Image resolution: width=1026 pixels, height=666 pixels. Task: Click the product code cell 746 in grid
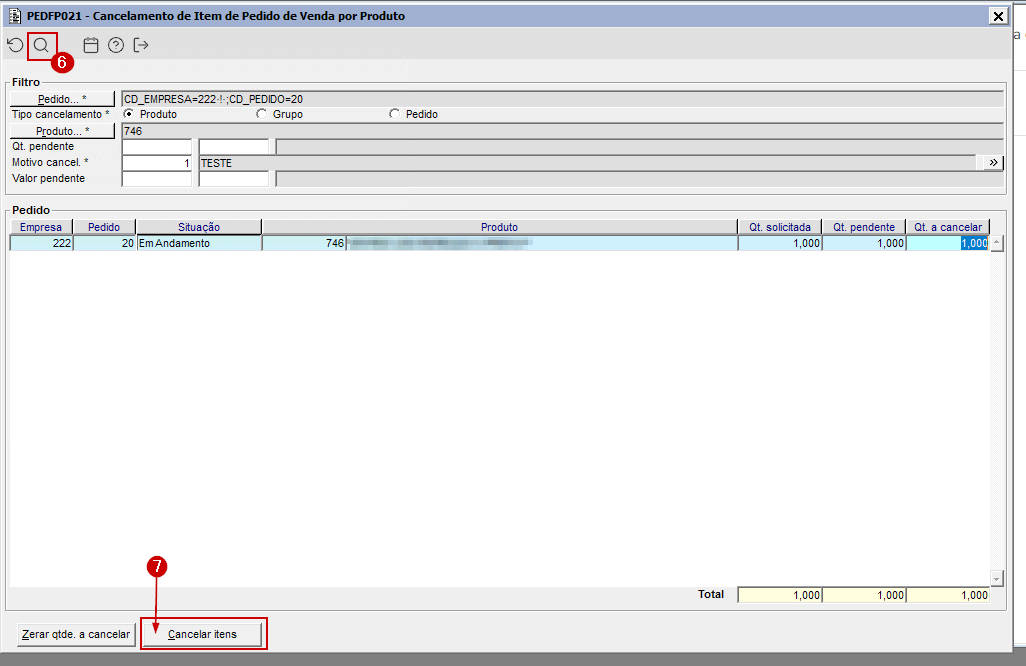(304, 243)
